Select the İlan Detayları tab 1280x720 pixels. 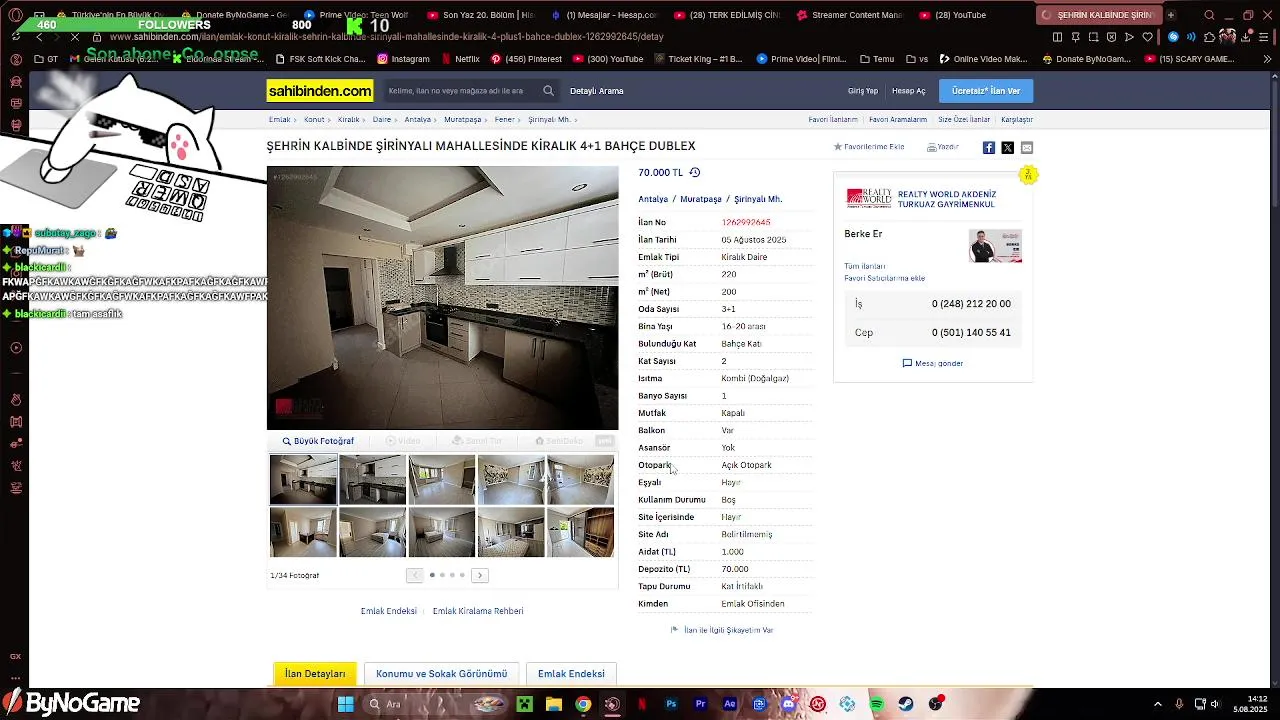click(x=315, y=674)
